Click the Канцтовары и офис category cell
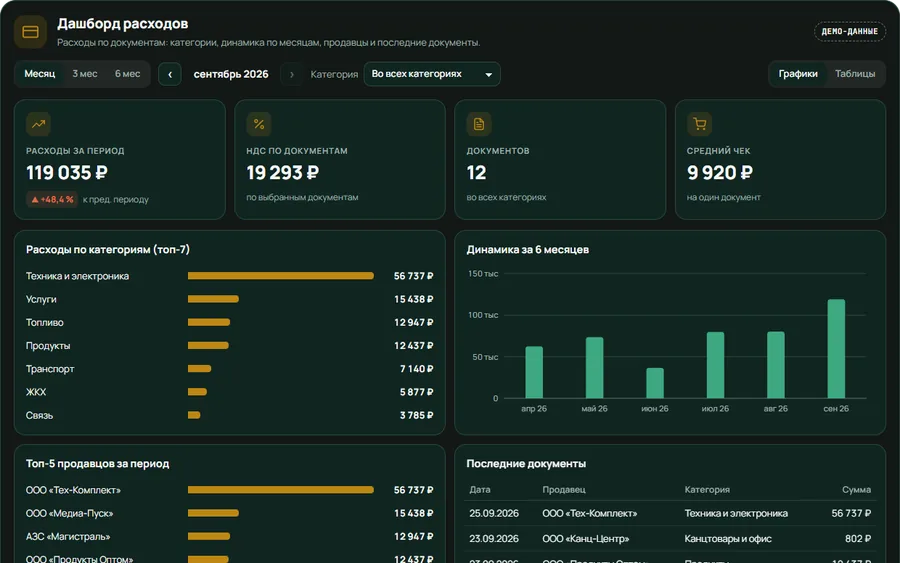This screenshot has height=563, width=900. [728, 538]
